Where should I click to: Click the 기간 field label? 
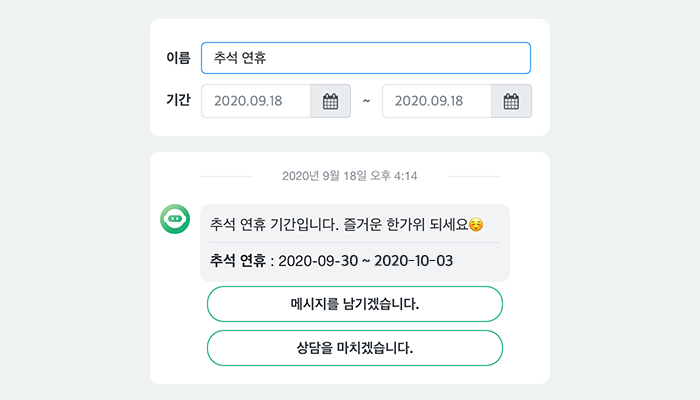[178, 101]
